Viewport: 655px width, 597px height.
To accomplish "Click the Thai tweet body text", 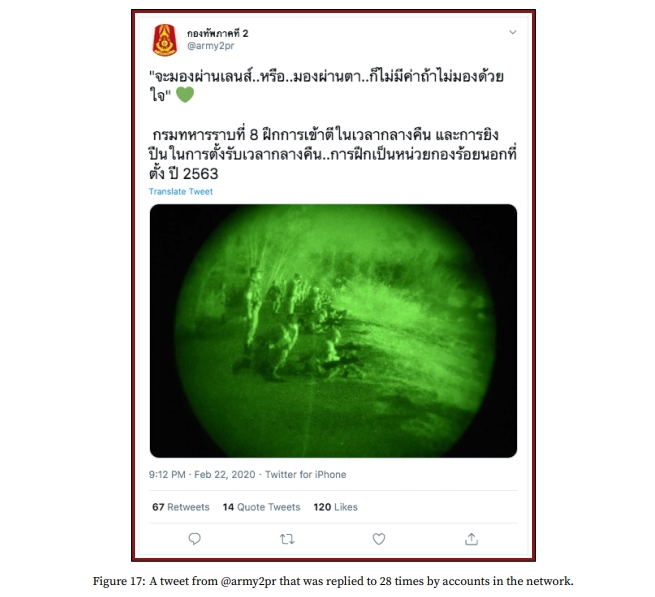I will [333, 125].
